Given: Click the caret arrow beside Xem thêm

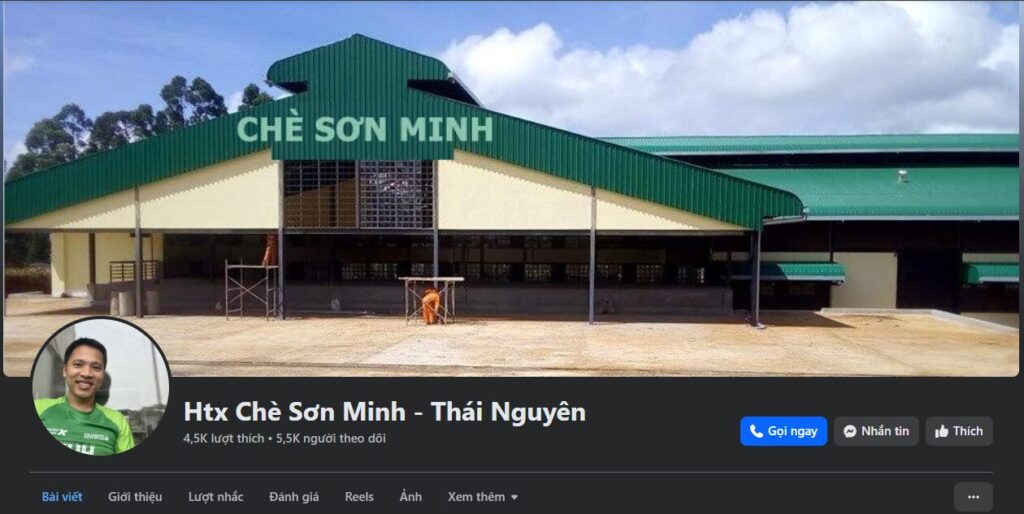Looking at the screenshot, I should point(514,498).
